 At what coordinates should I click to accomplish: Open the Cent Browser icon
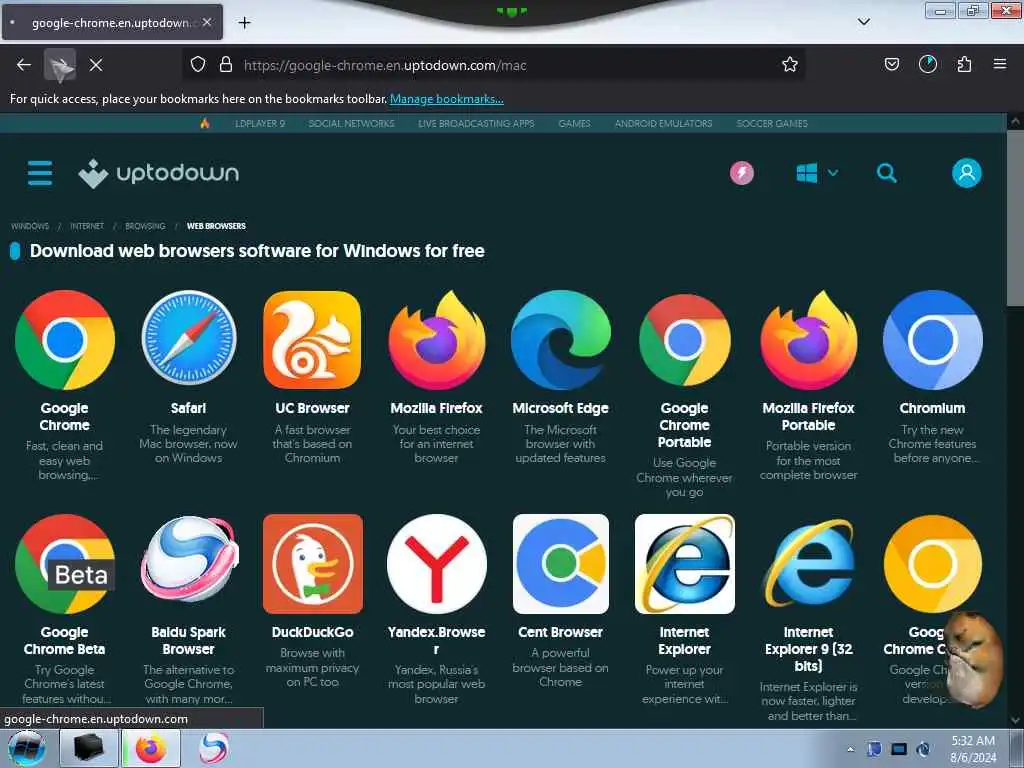(560, 564)
